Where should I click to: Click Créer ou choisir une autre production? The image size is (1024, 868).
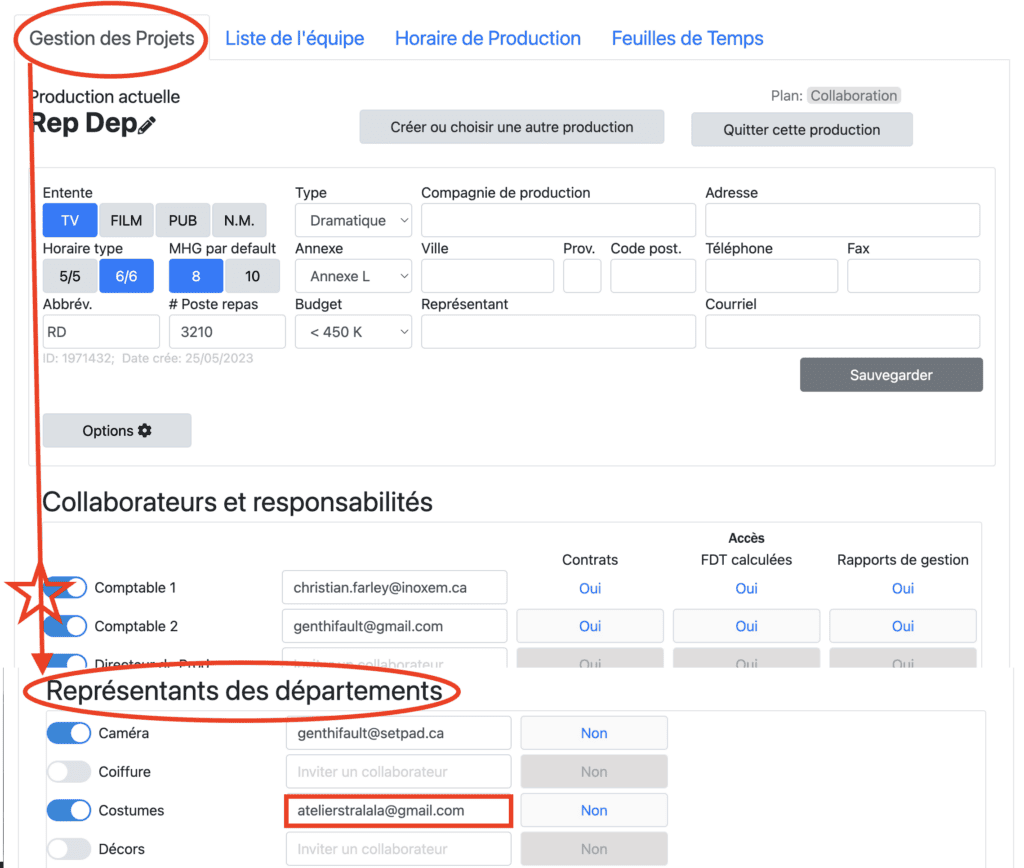511,127
